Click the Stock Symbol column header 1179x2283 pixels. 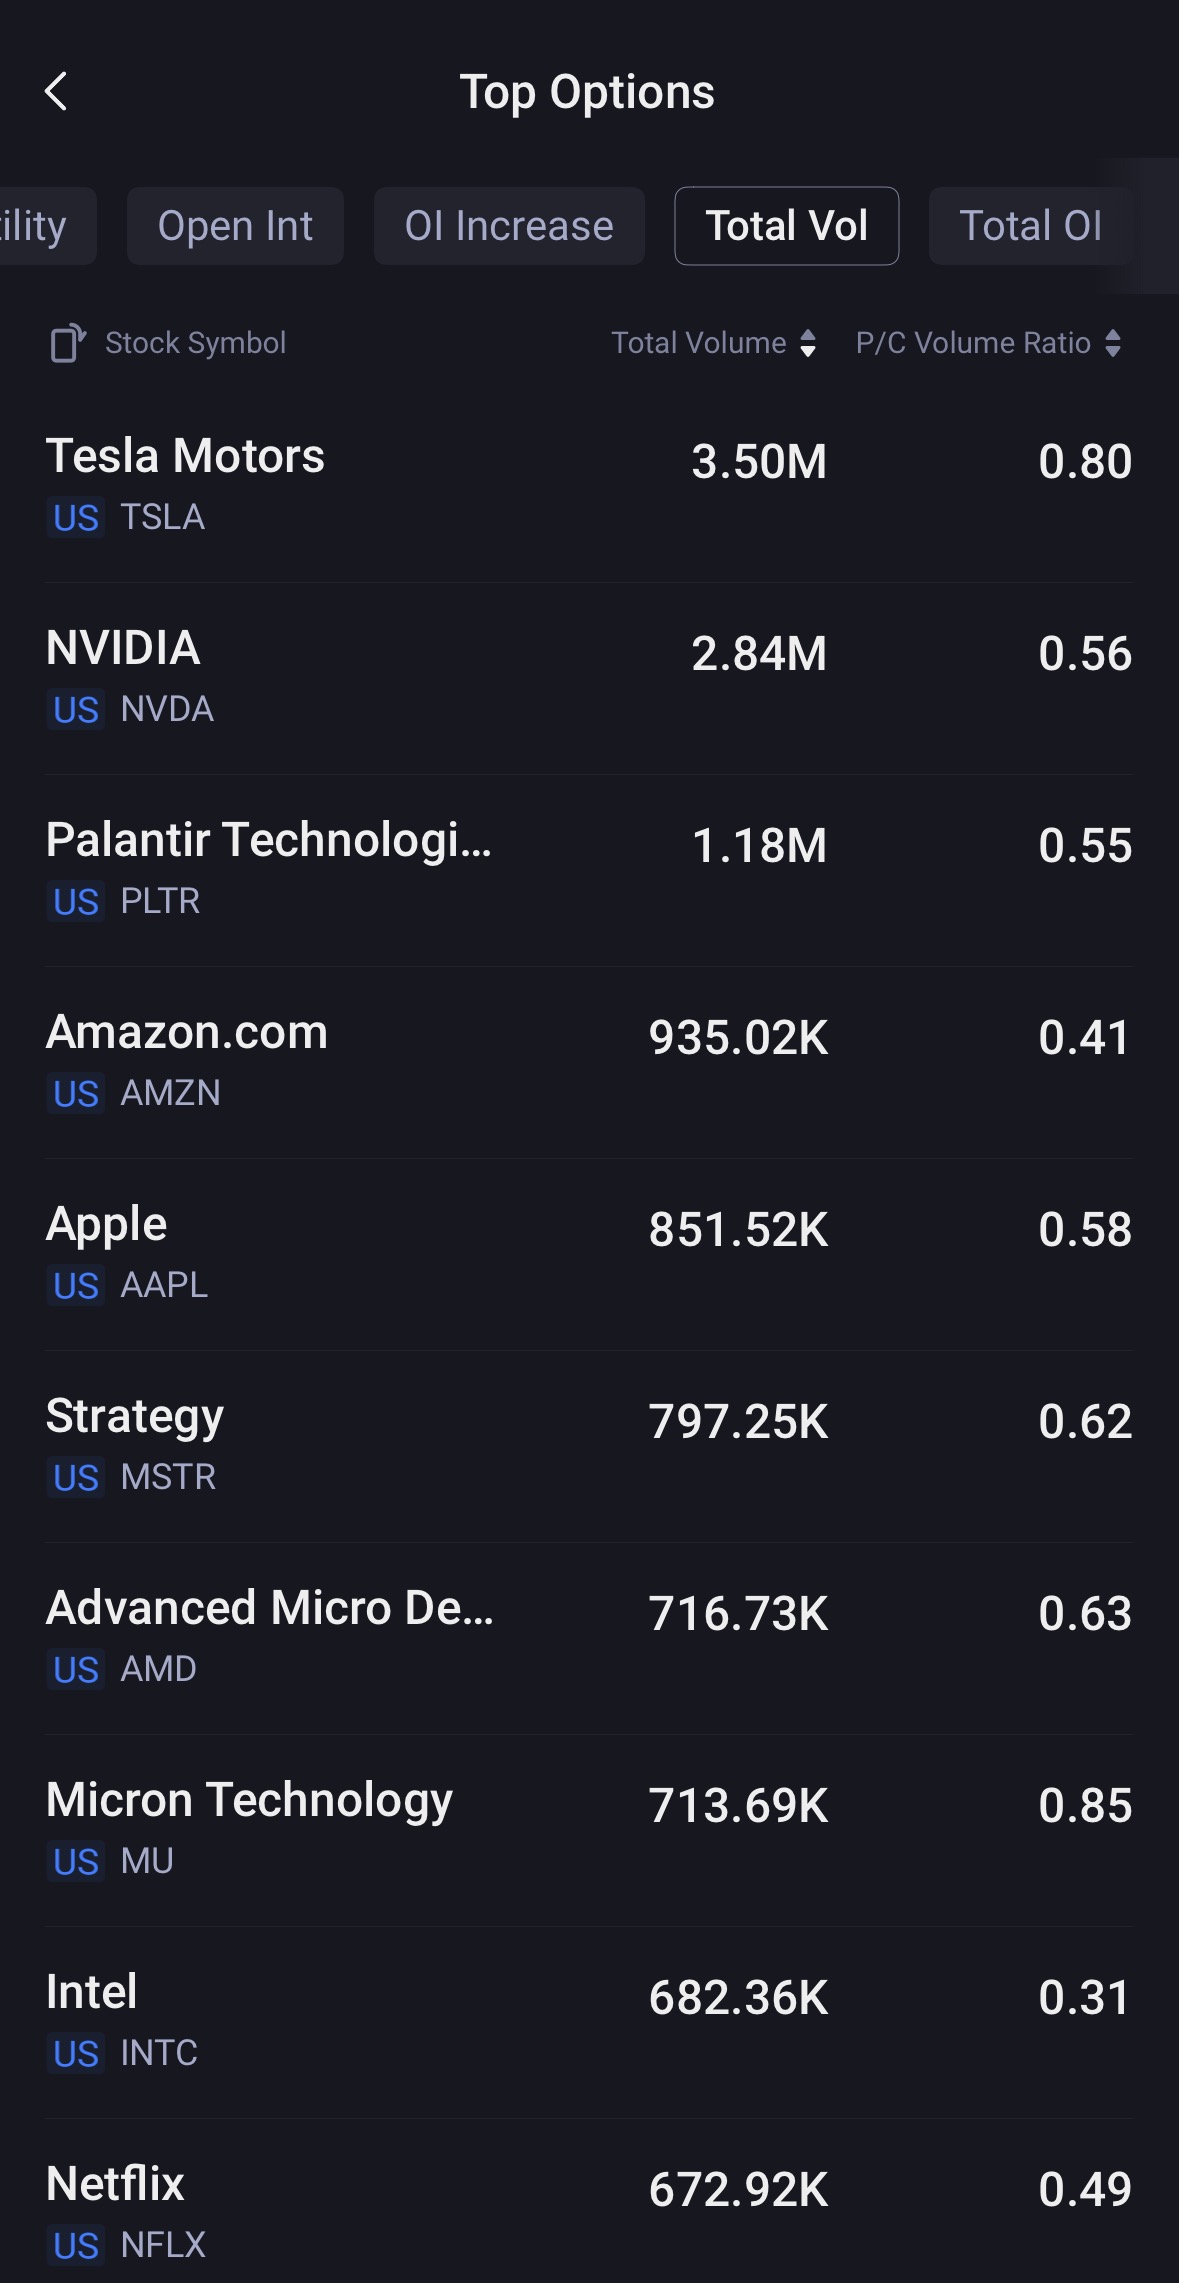point(196,343)
